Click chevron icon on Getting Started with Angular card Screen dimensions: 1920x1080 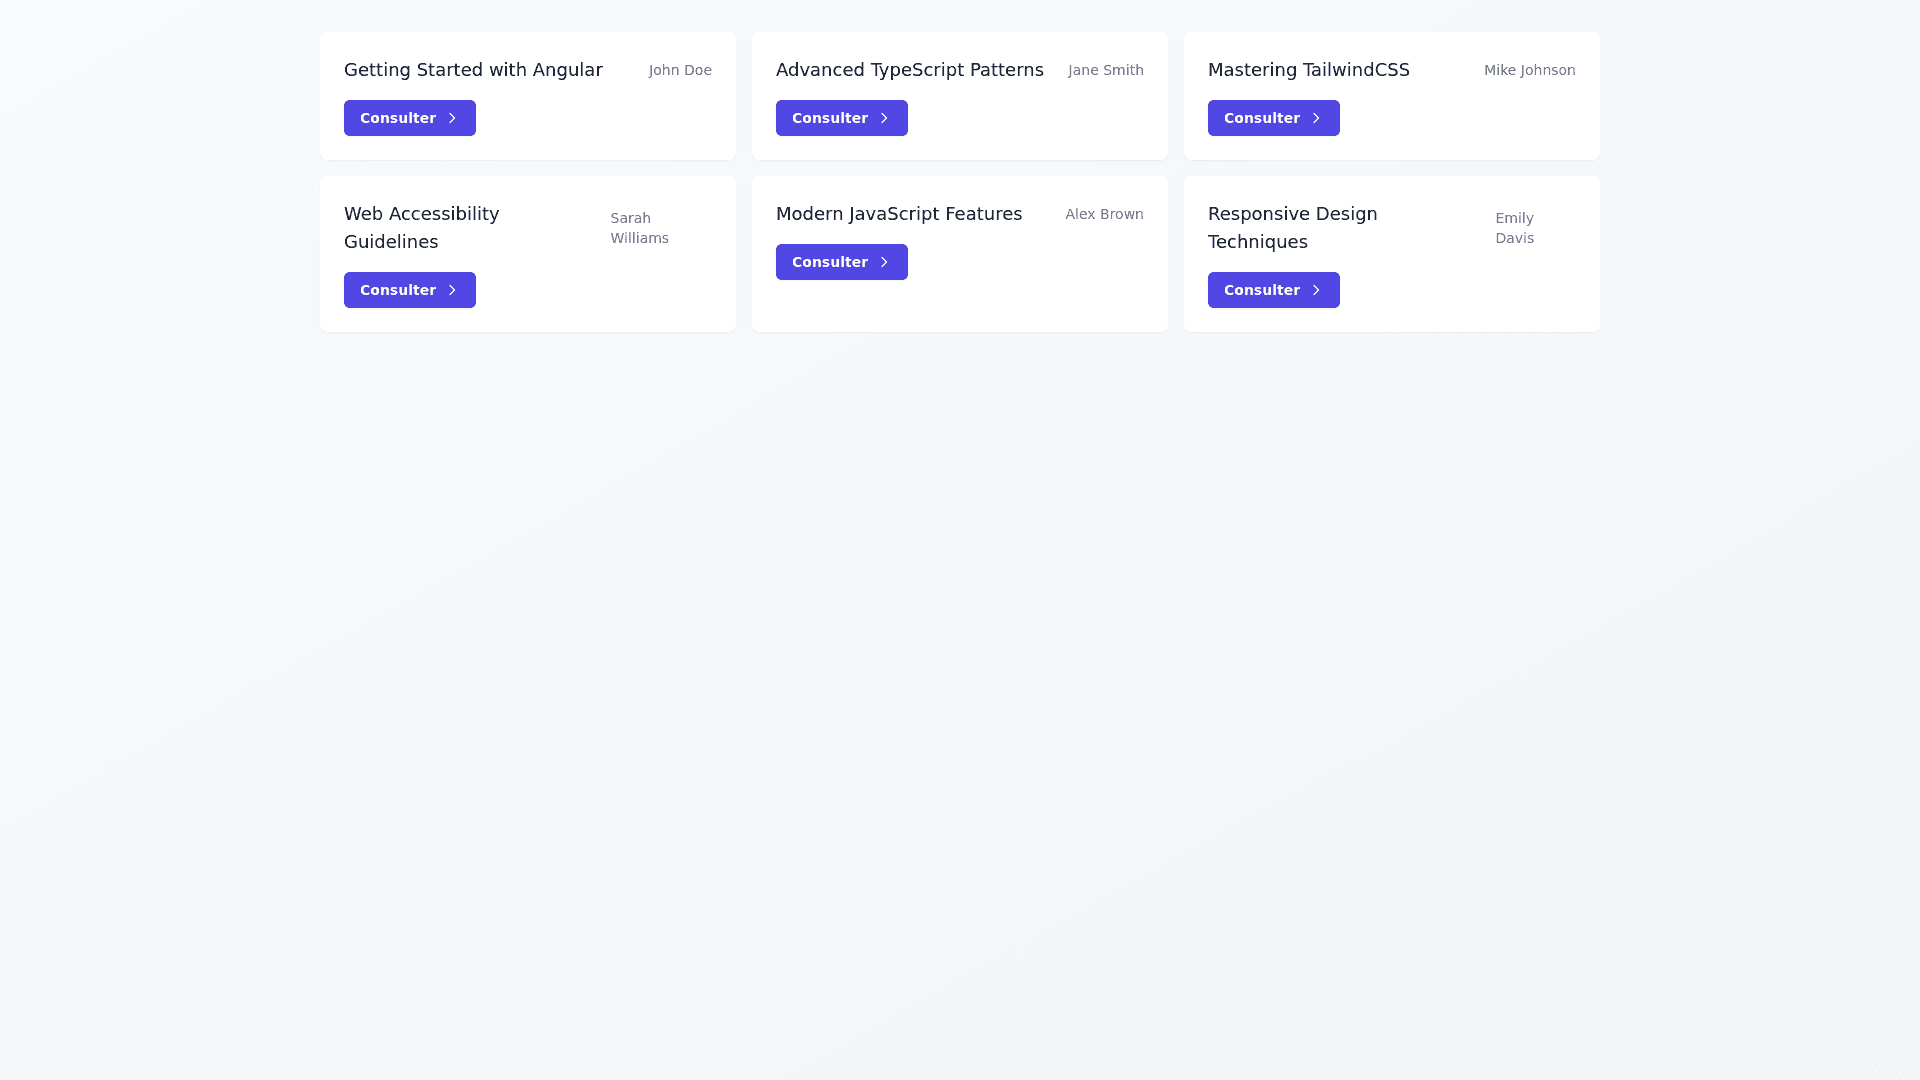(452, 118)
